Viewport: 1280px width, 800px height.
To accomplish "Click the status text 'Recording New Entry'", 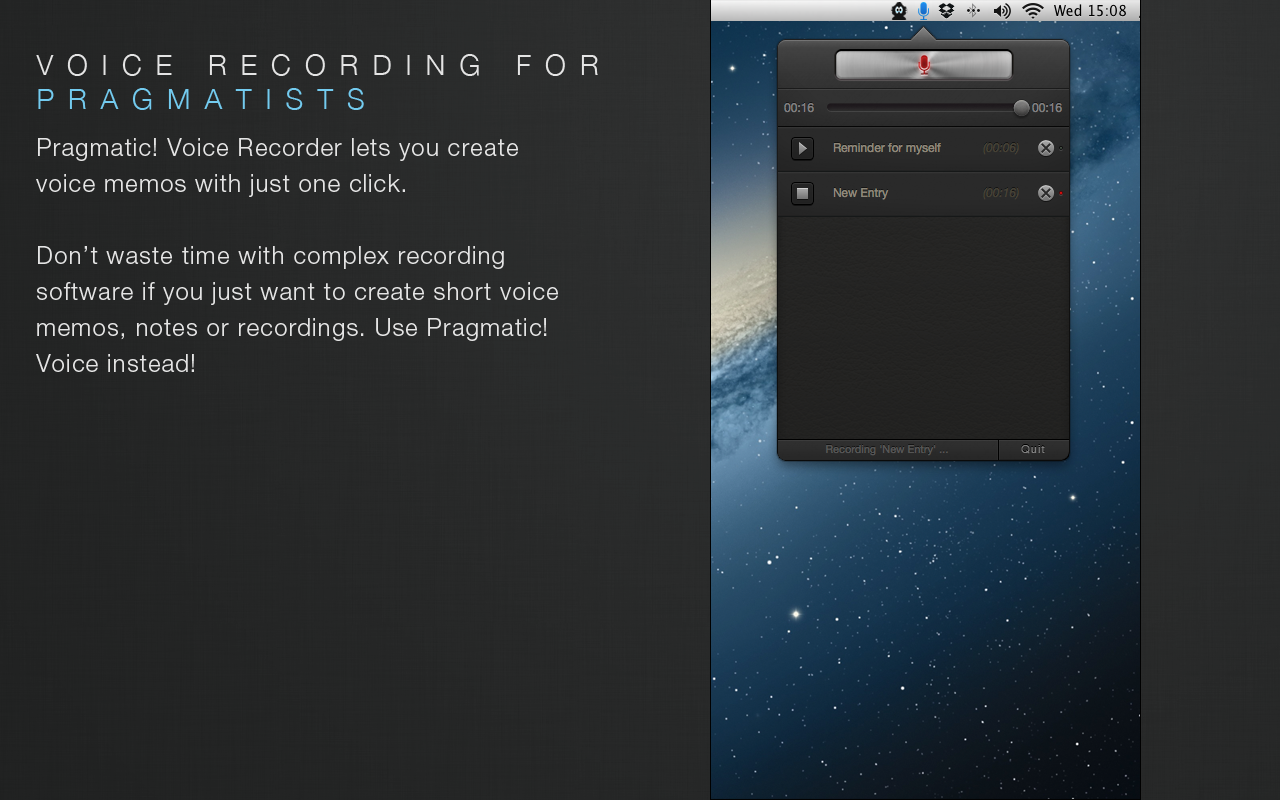I will coord(887,450).
